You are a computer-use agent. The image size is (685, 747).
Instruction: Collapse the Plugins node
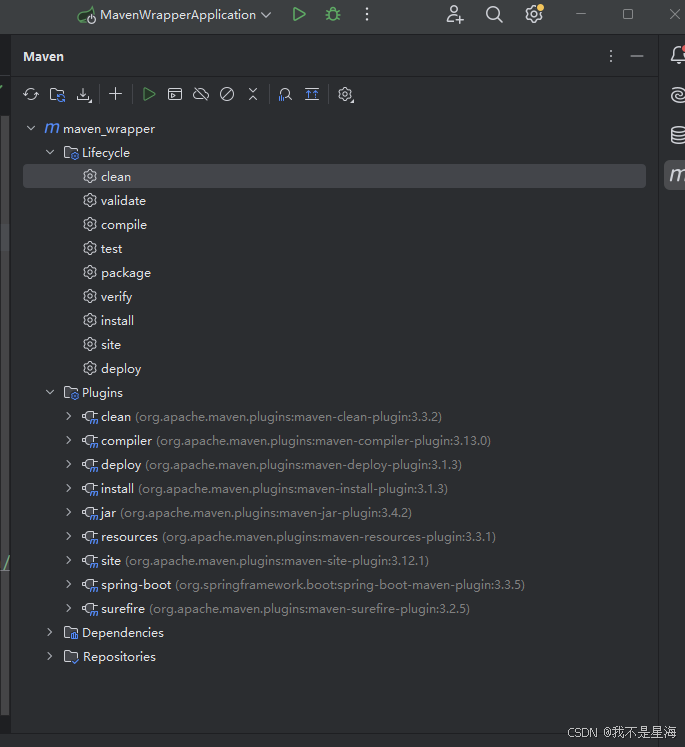(50, 392)
